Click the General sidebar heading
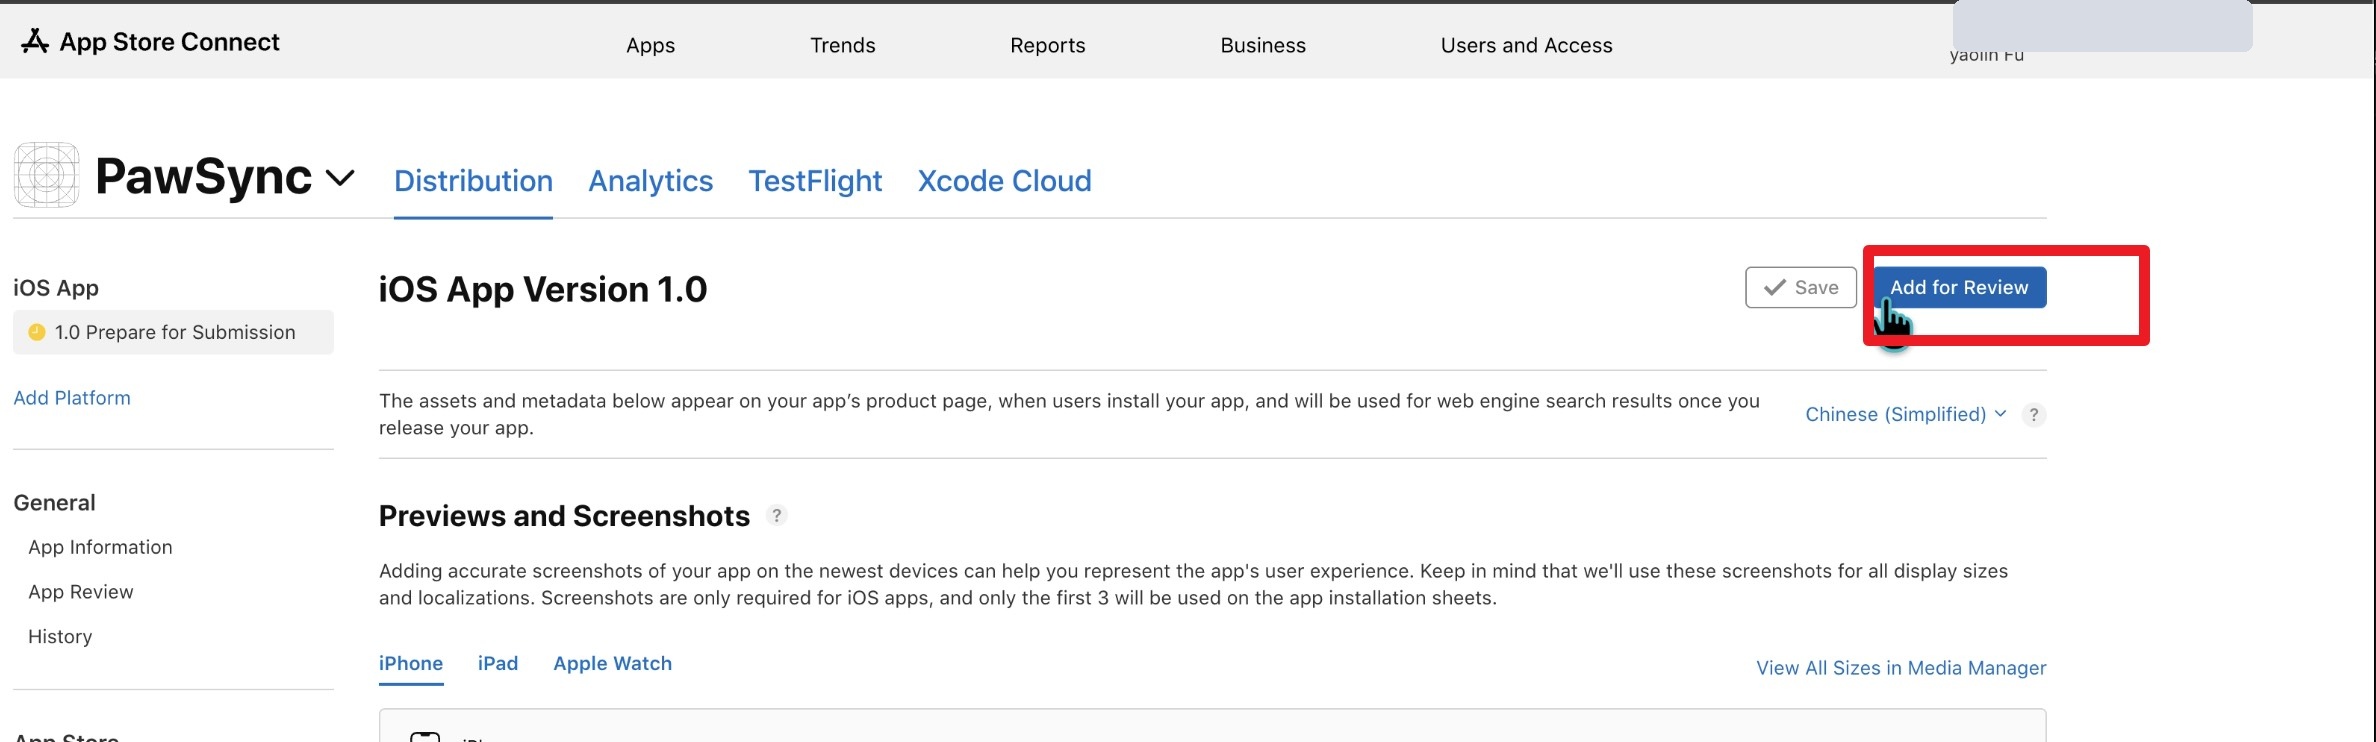The image size is (2376, 742). click(x=55, y=503)
